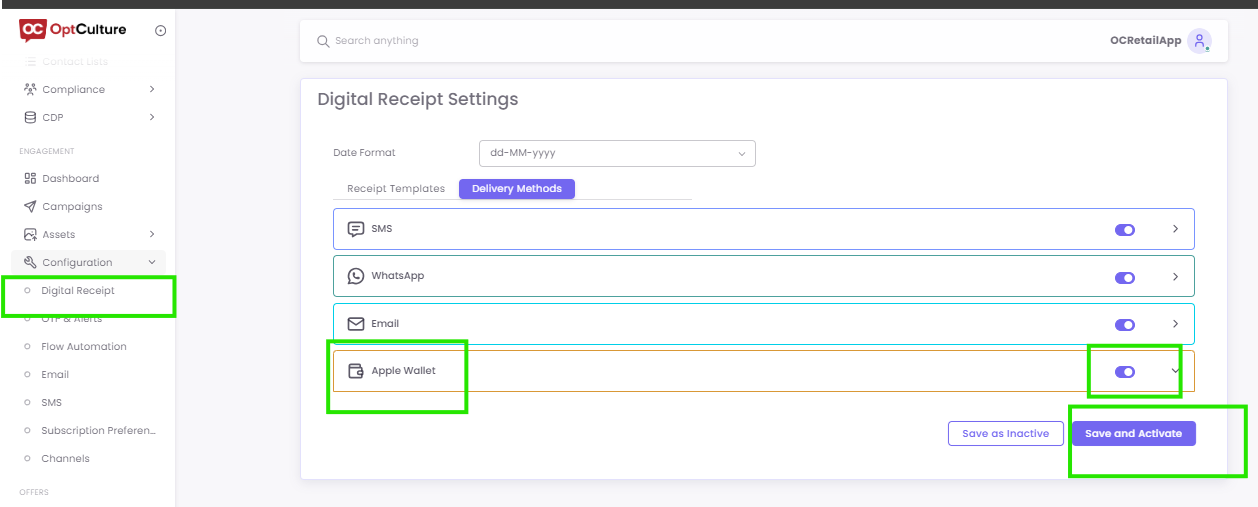
Task: Open Campaigns in the sidebar
Action: click(72, 206)
